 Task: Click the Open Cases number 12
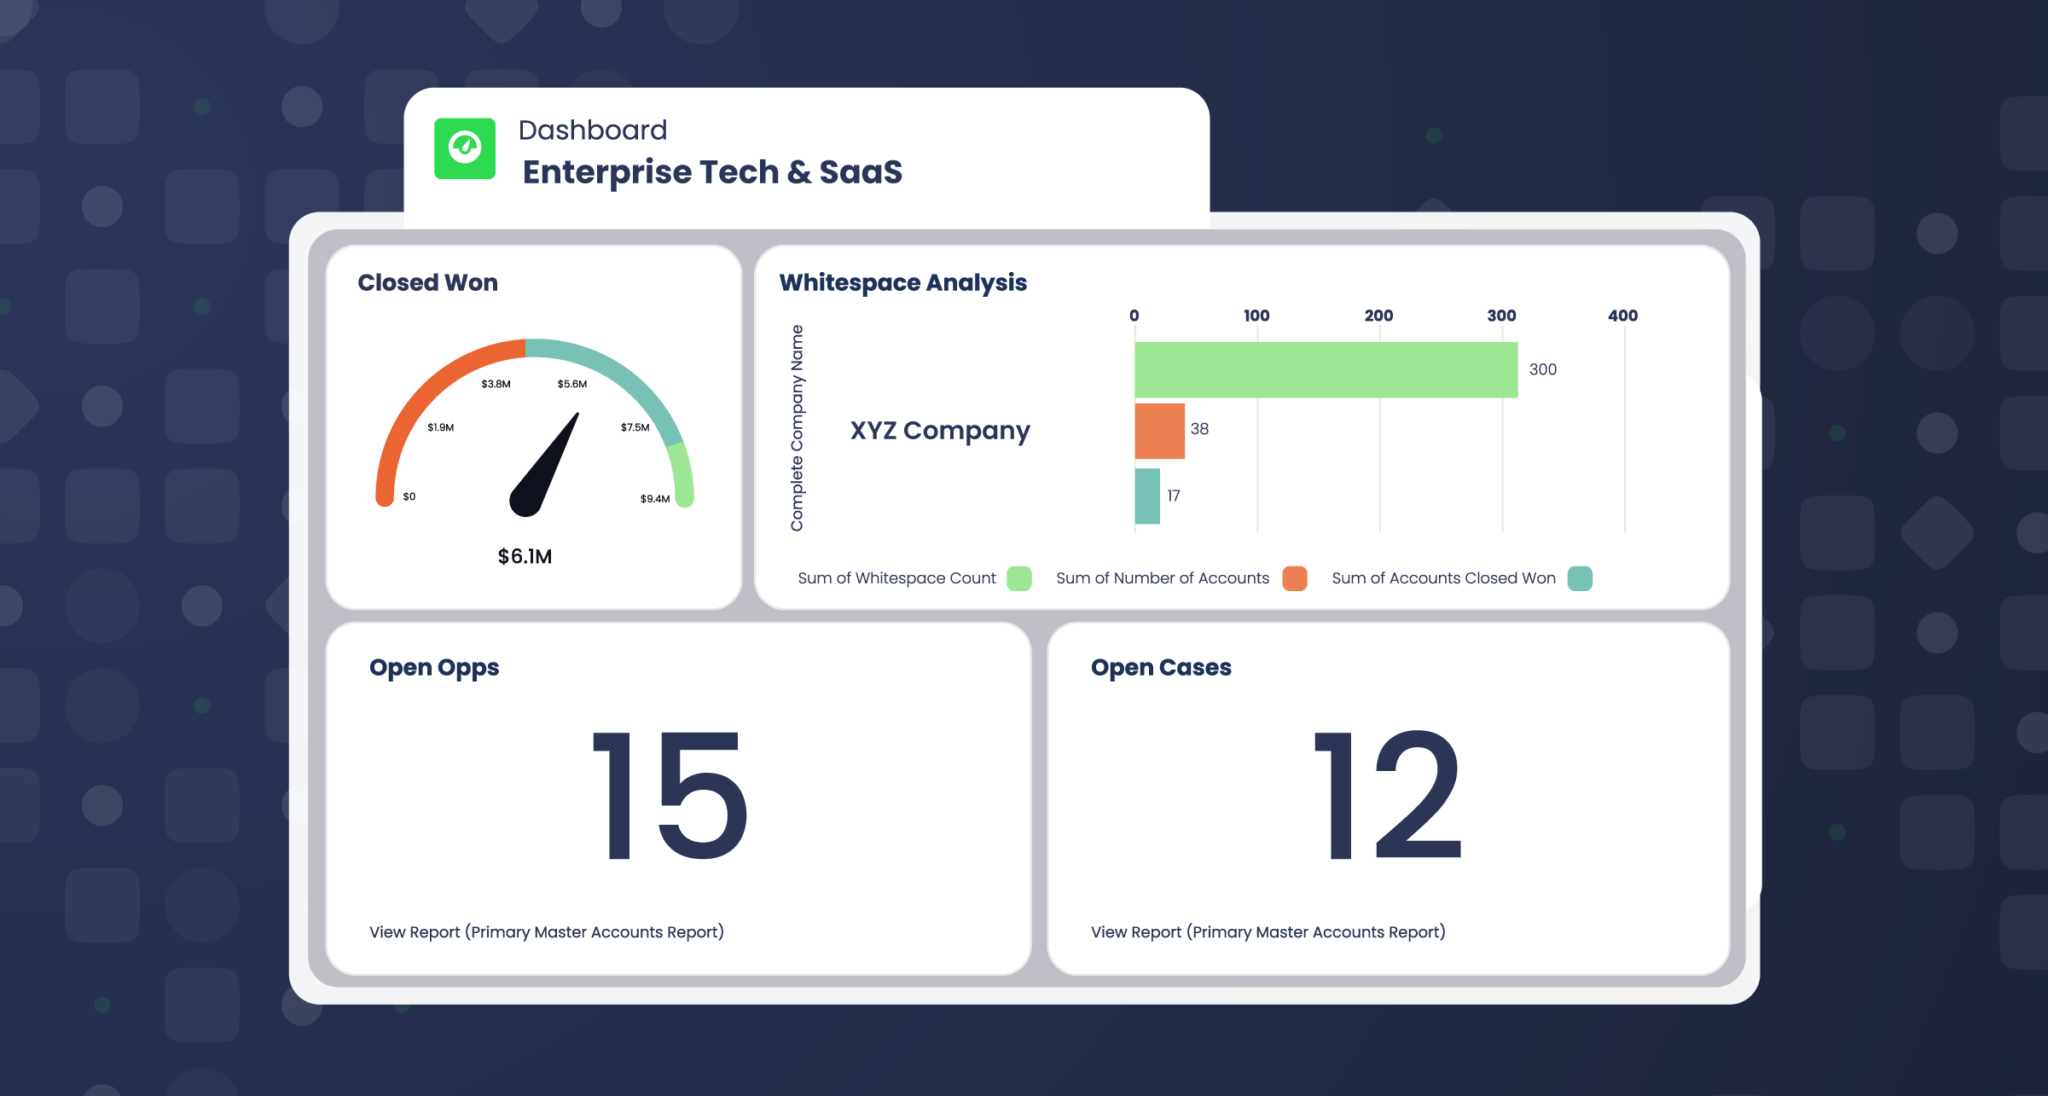click(1388, 796)
